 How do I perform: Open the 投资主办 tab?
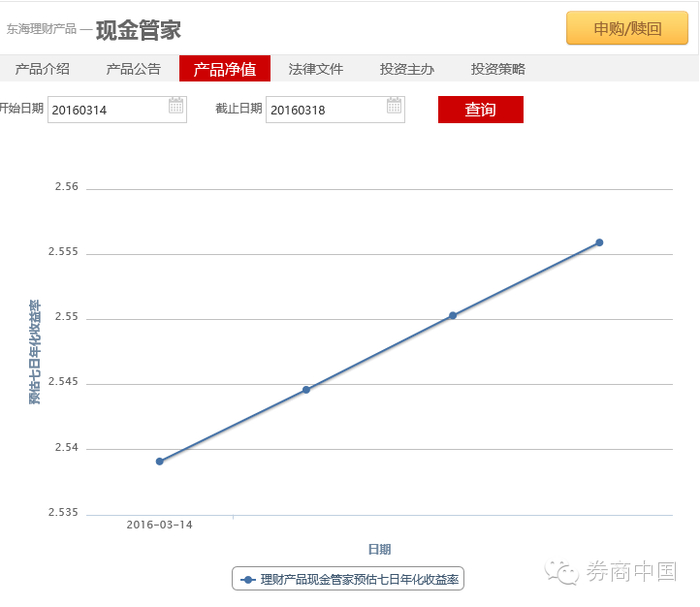coord(407,69)
